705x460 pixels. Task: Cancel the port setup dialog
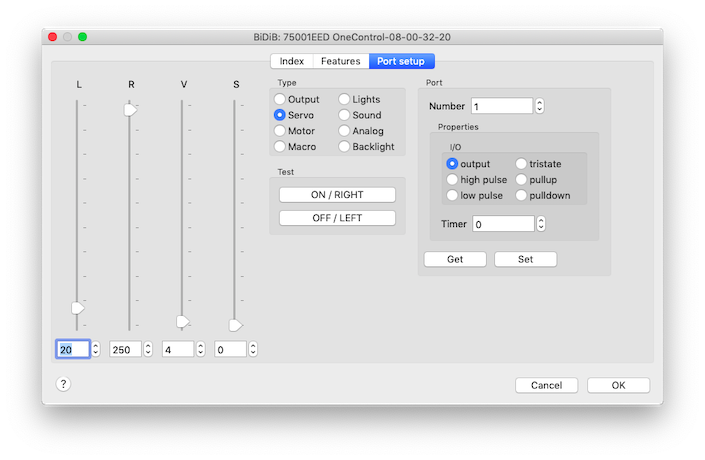546,385
